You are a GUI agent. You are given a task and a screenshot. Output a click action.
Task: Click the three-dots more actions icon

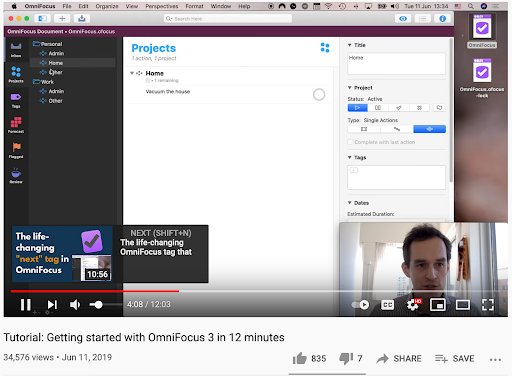(x=495, y=359)
